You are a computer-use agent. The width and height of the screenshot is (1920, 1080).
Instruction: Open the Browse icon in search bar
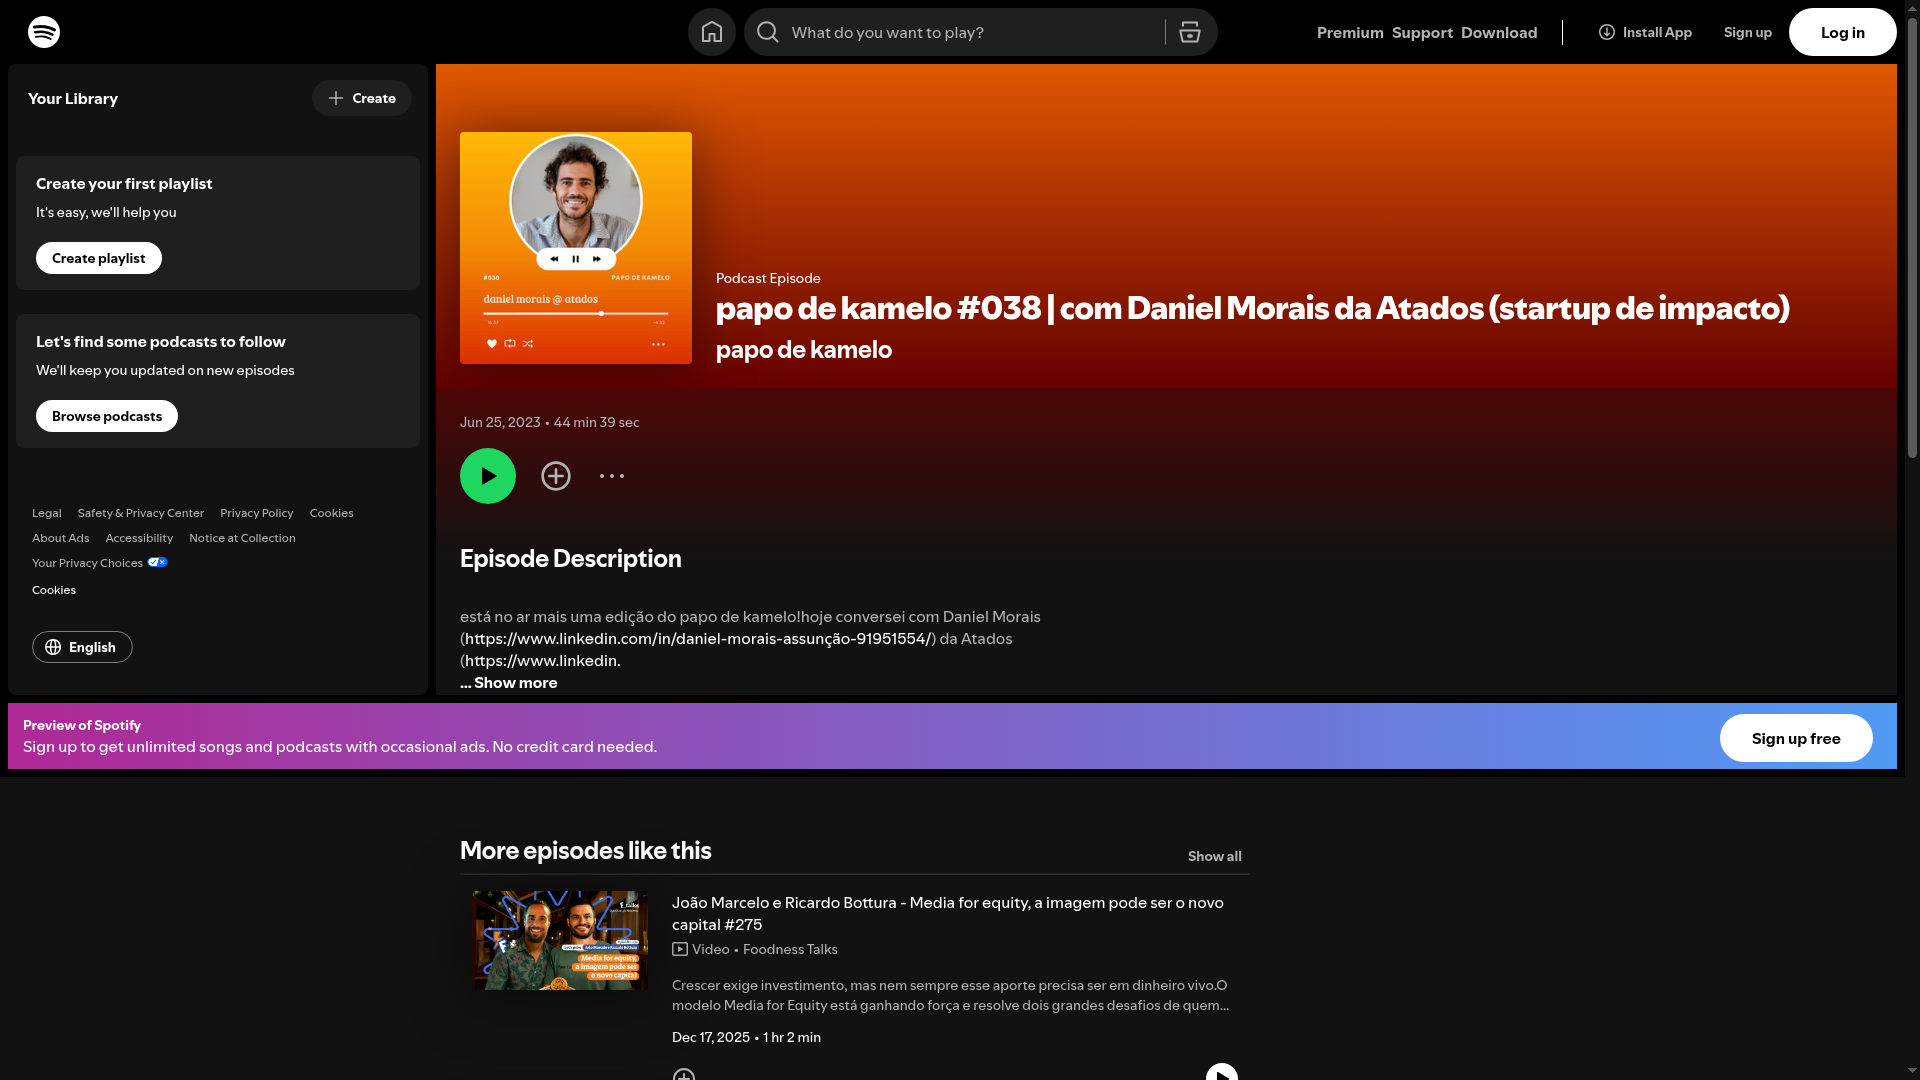pyautogui.click(x=1190, y=32)
